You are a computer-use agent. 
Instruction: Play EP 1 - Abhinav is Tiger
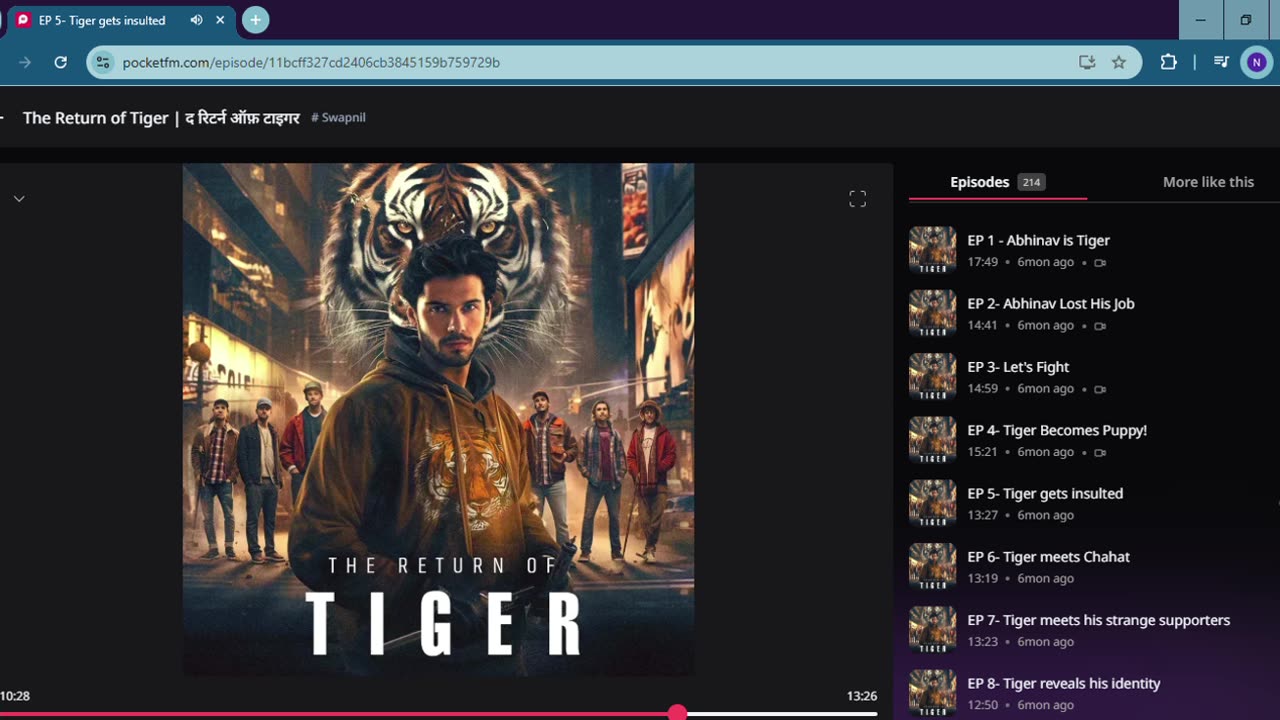(x=1038, y=240)
